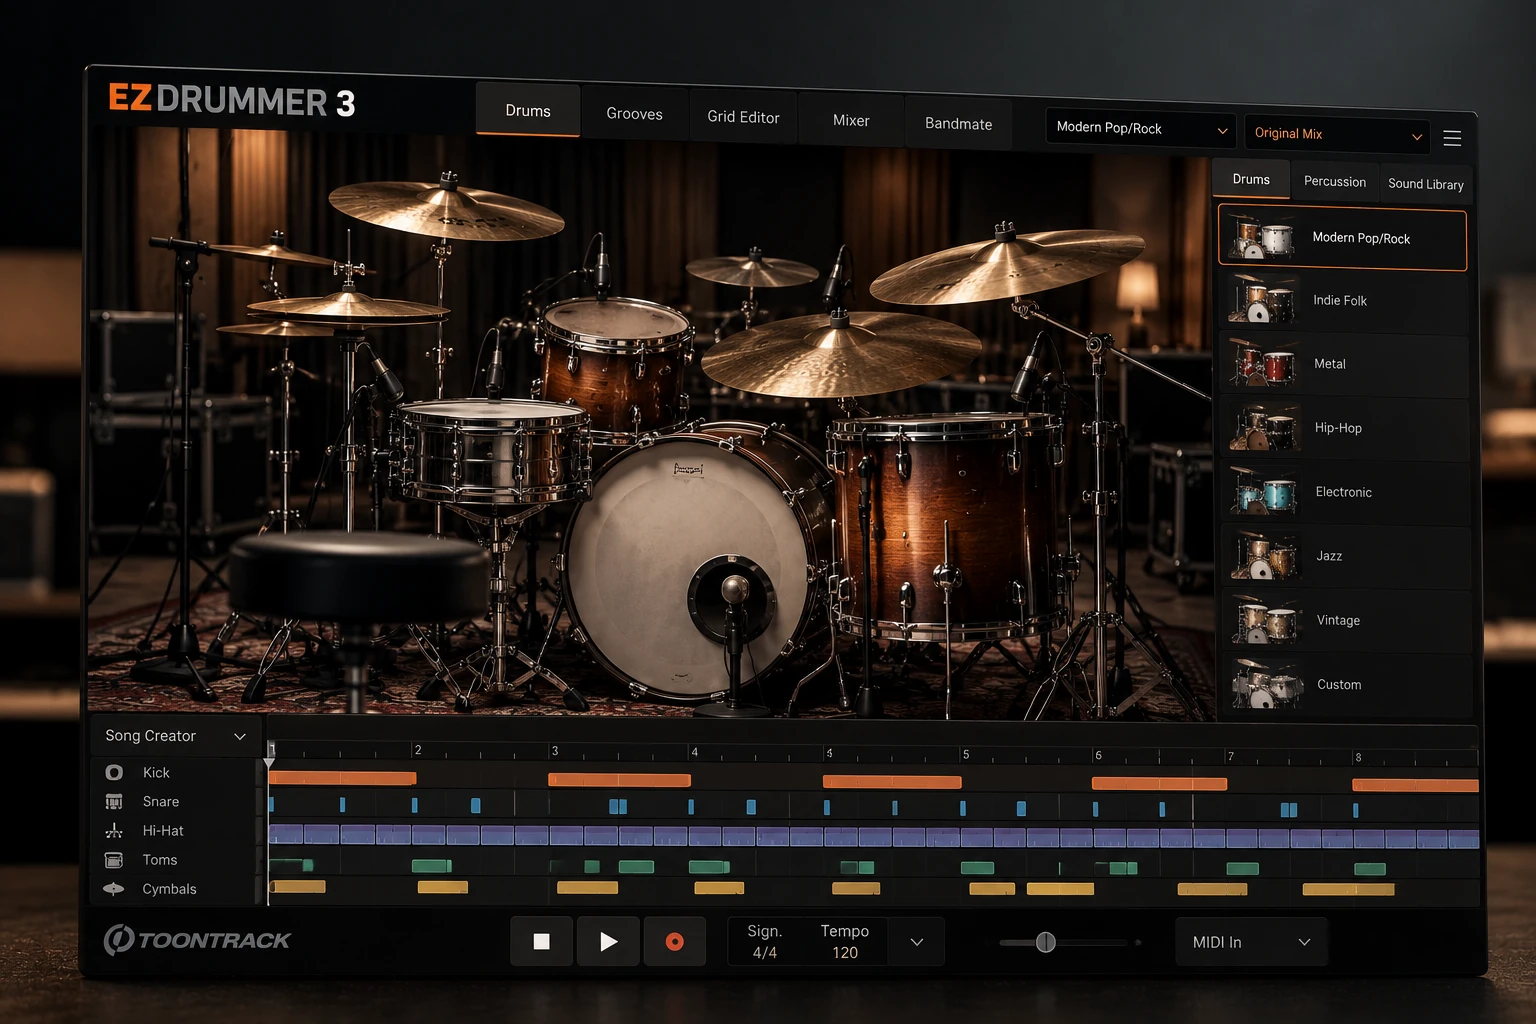Open the MIDI In dropdown

pyautogui.click(x=1251, y=942)
